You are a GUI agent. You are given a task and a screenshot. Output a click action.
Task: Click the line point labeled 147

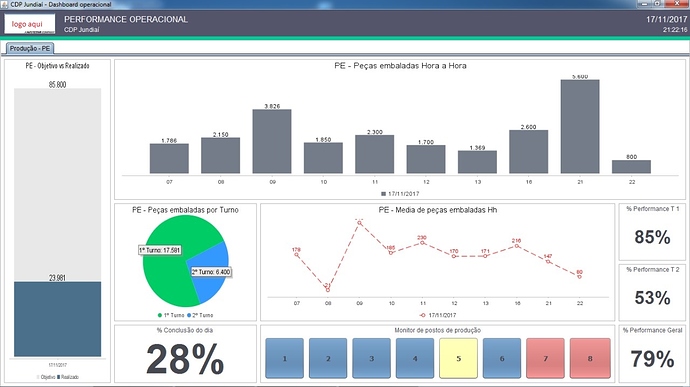coord(548,262)
